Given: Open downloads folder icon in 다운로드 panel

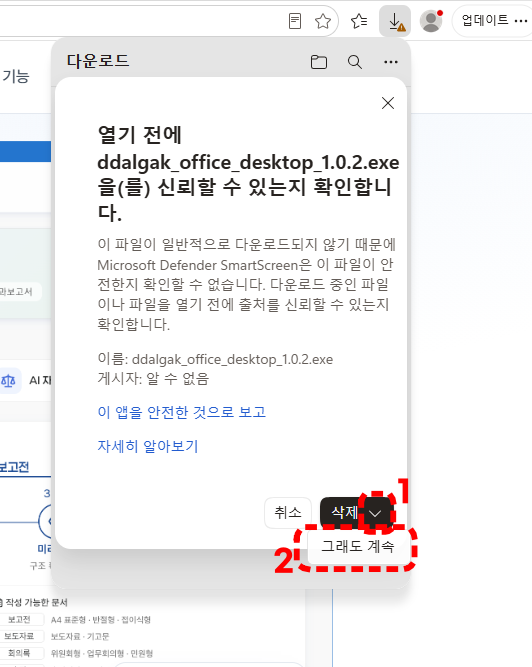Looking at the screenshot, I should [319, 62].
